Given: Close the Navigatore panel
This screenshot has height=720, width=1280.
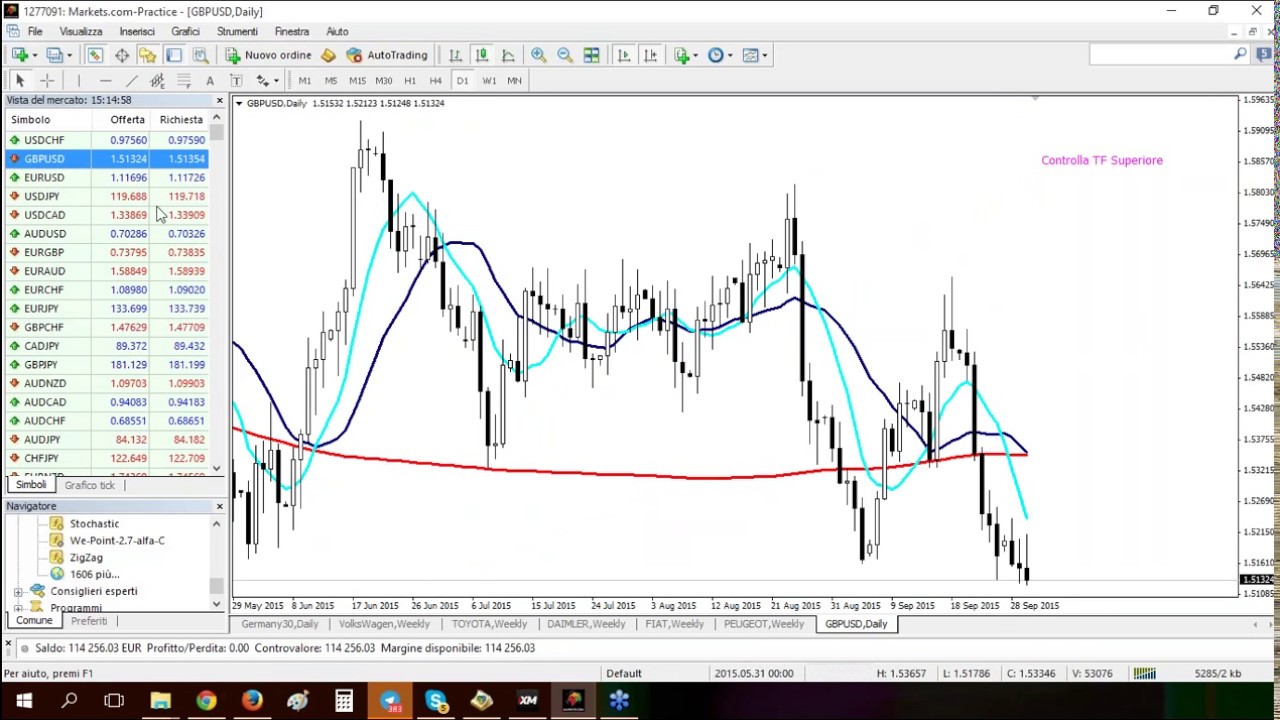Looking at the screenshot, I should [219, 506].
